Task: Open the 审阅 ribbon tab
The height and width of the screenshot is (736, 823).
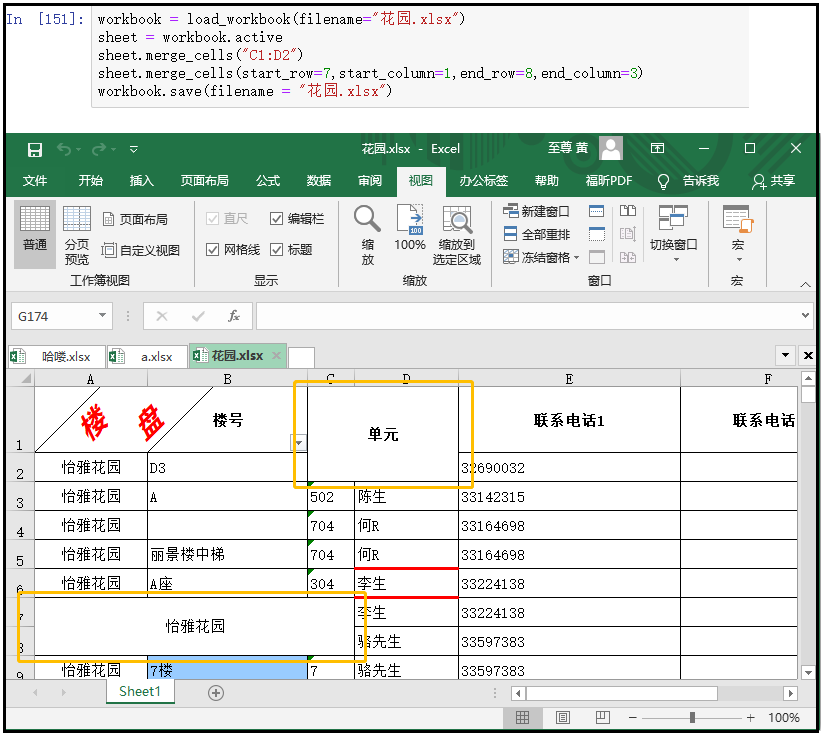Action: tap(370, 181)
